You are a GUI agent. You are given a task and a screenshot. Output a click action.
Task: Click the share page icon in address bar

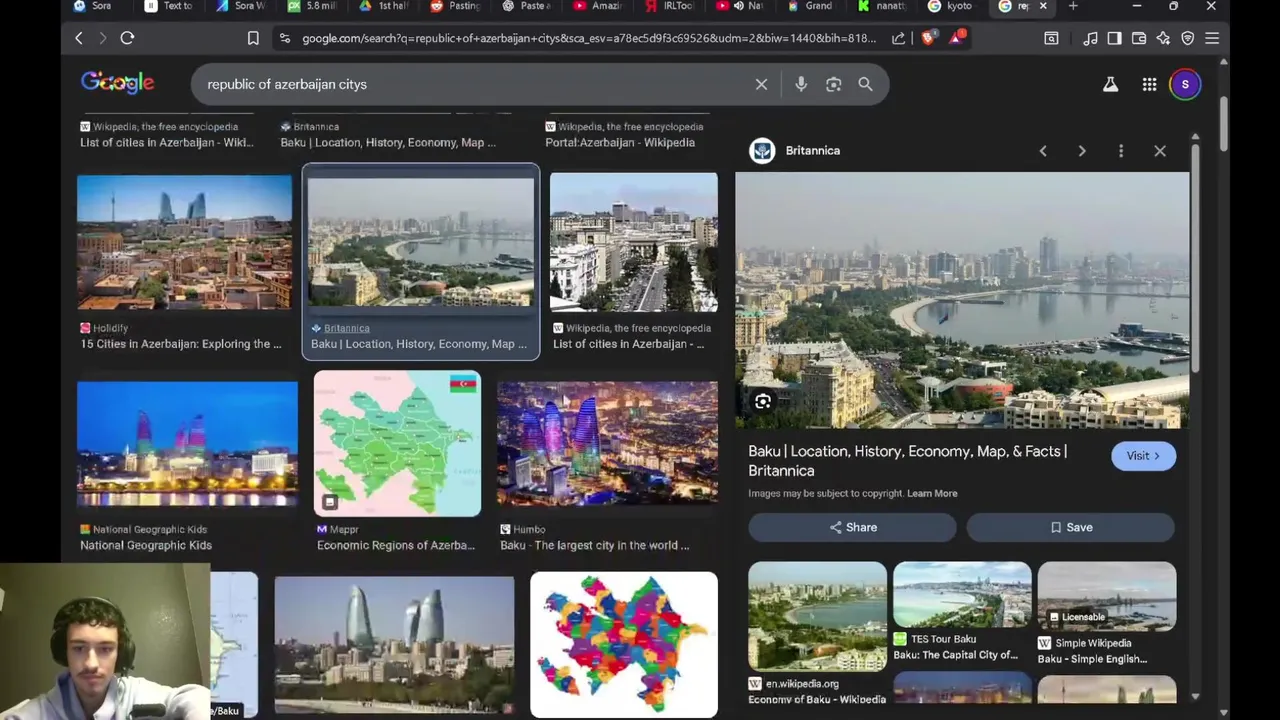coord(898,38)
